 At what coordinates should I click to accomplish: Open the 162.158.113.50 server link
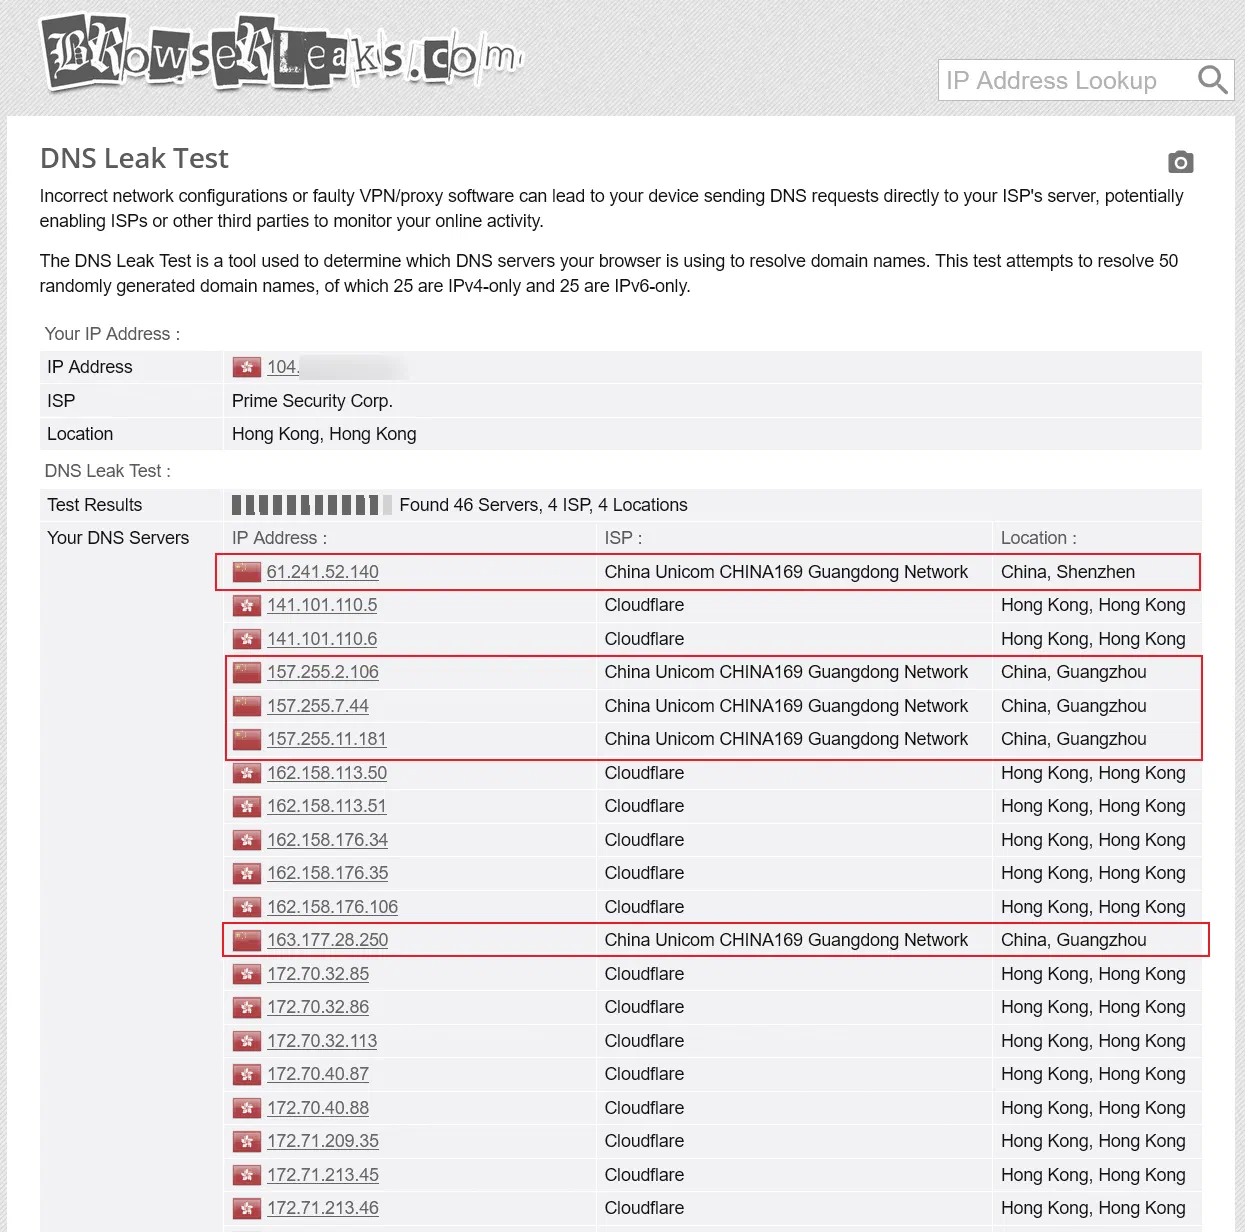(x=326, y=772)
